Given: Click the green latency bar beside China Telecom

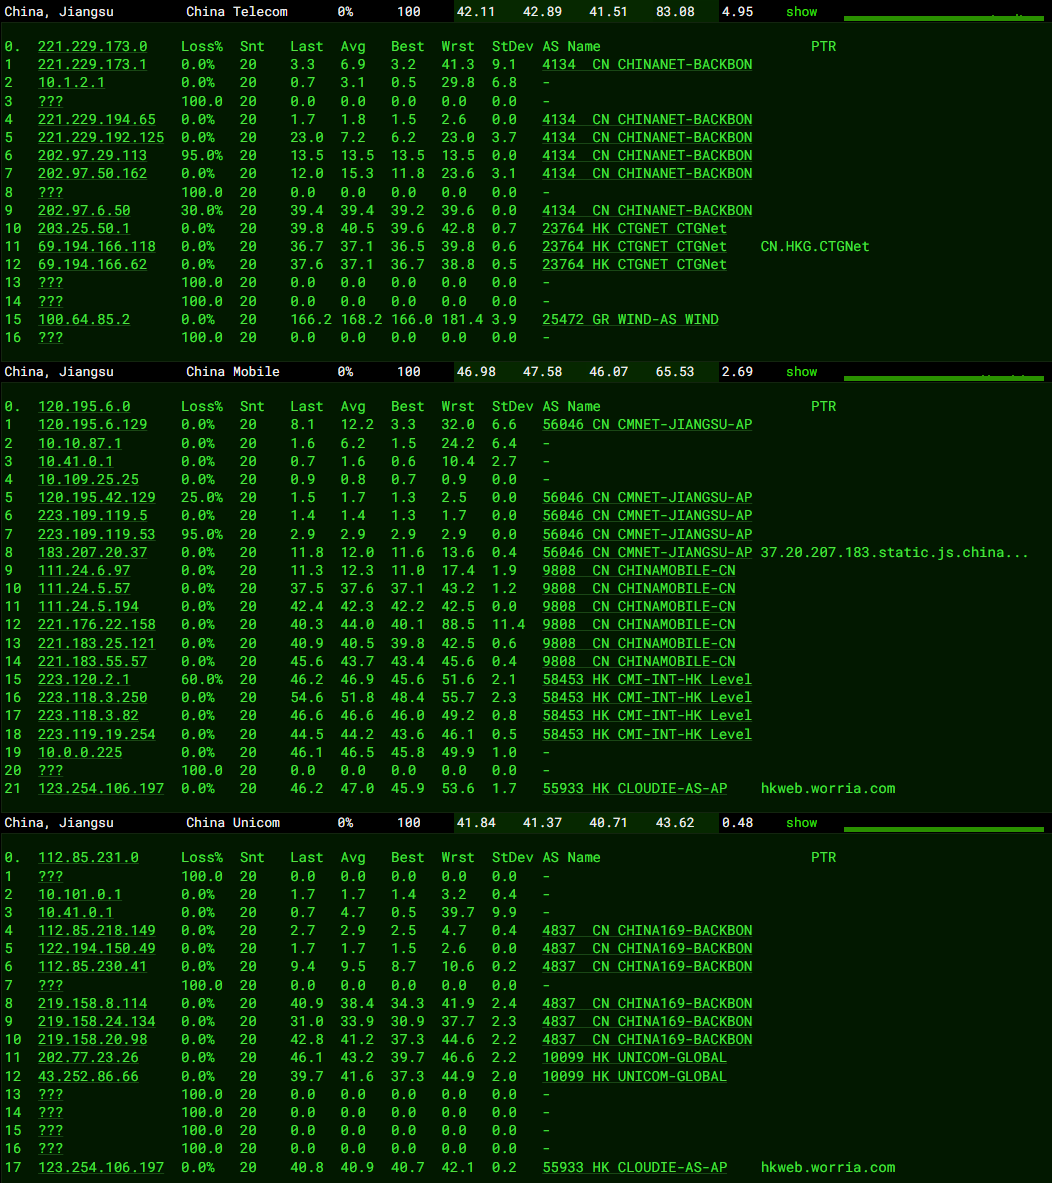Looking at the screenshot, I should tap(945, 18).
